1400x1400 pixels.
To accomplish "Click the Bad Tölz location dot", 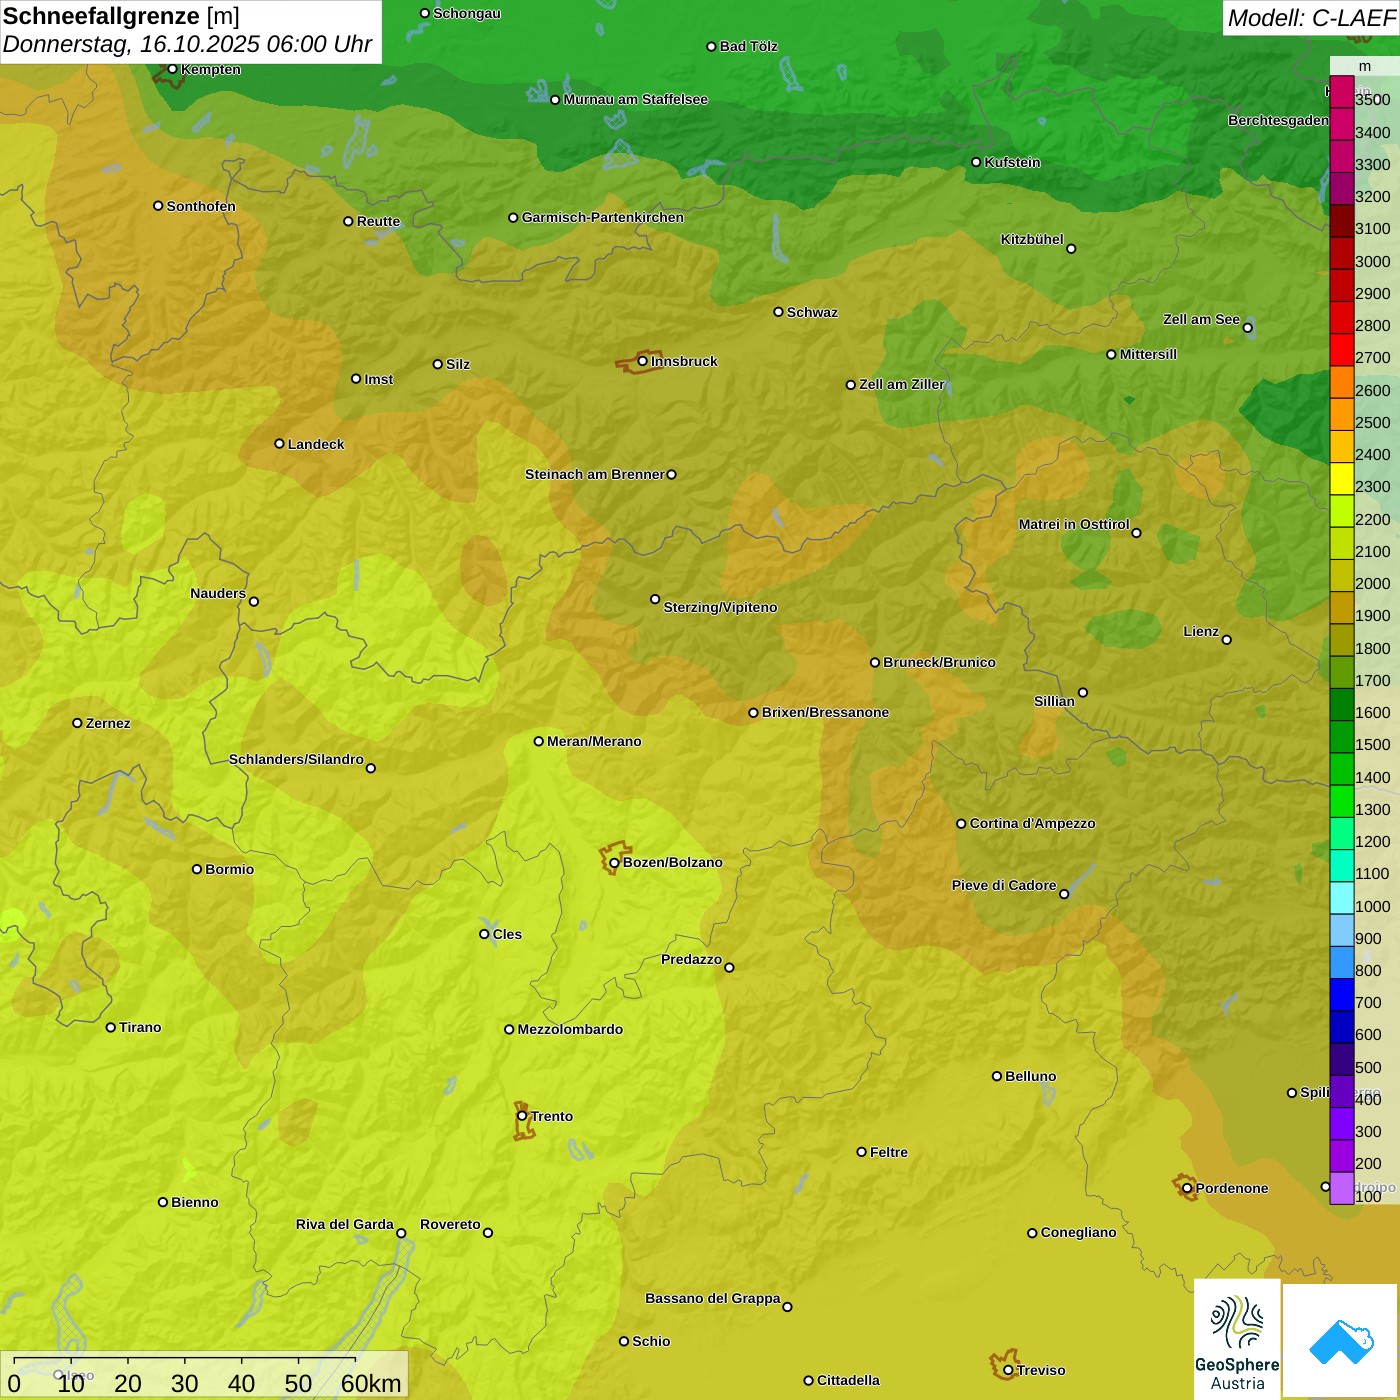I will tap(711, 46).
